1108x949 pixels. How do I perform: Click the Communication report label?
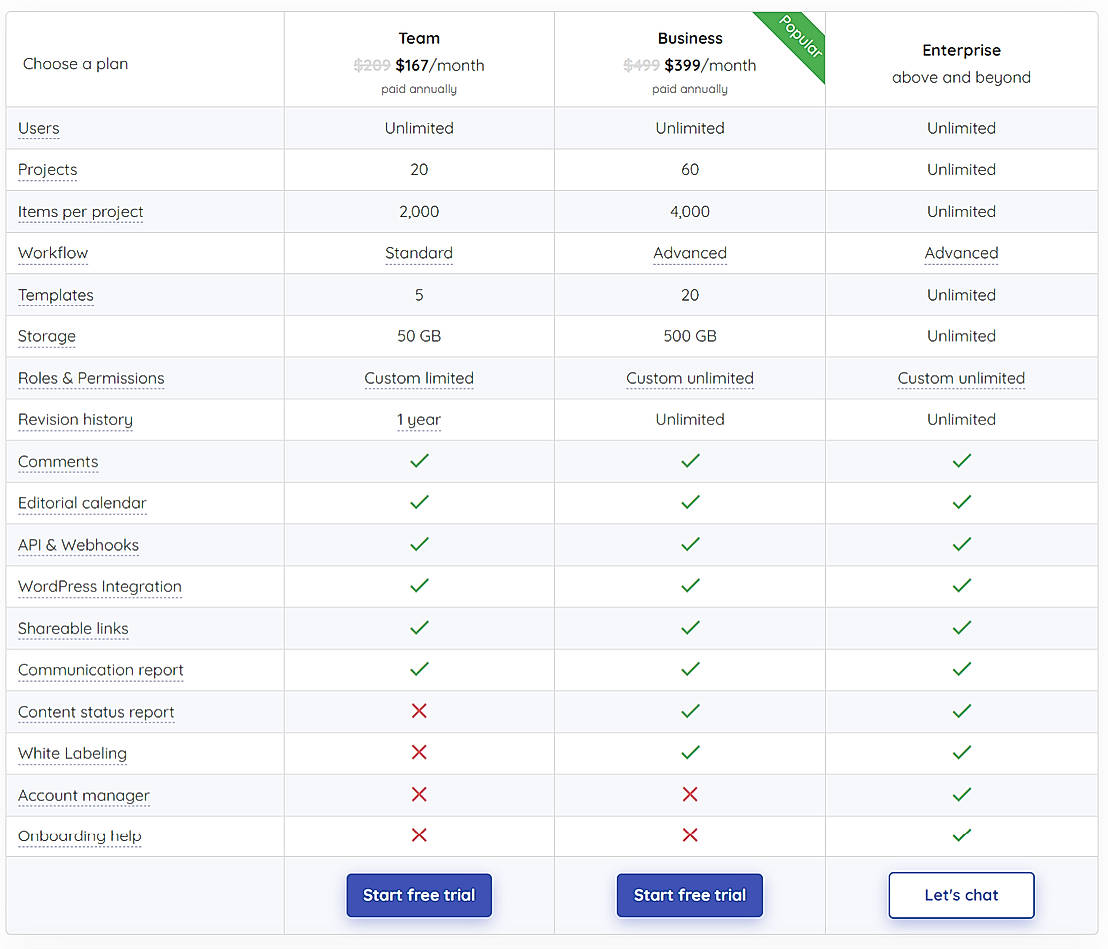(100, 670)
